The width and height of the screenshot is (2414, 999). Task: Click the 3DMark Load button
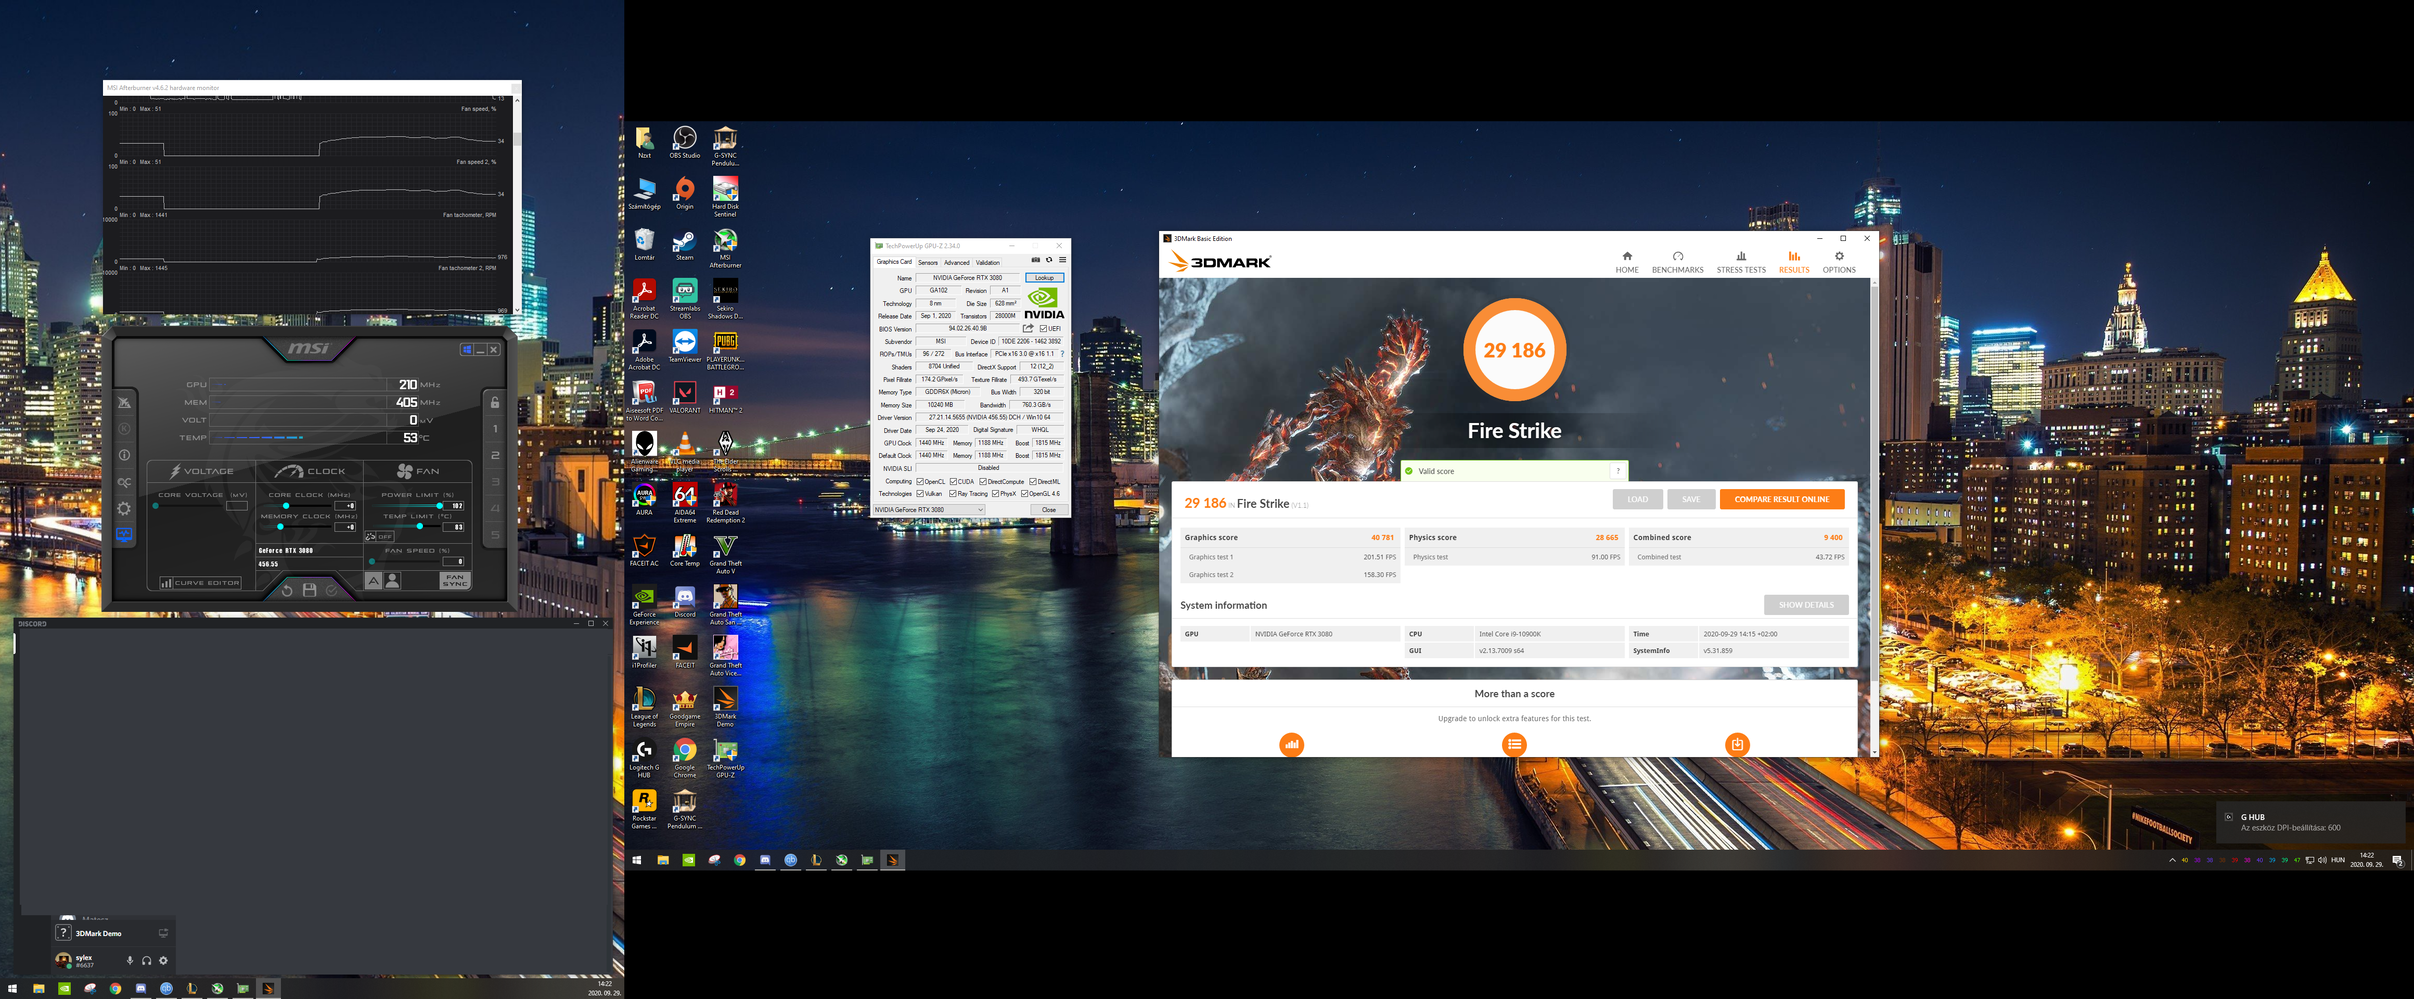tap(1637, 499)
